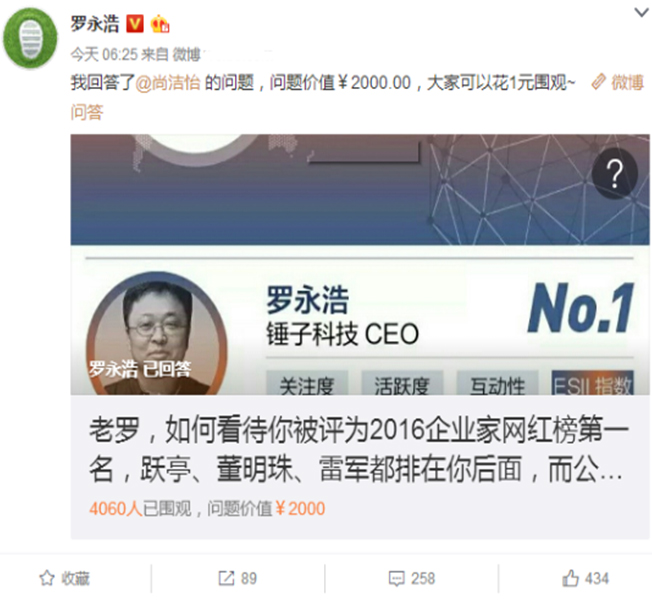This screenshot has width=652, height=611.
Task: Click the 罗永浩 portrait thumbnail
Action: point(157,334)
